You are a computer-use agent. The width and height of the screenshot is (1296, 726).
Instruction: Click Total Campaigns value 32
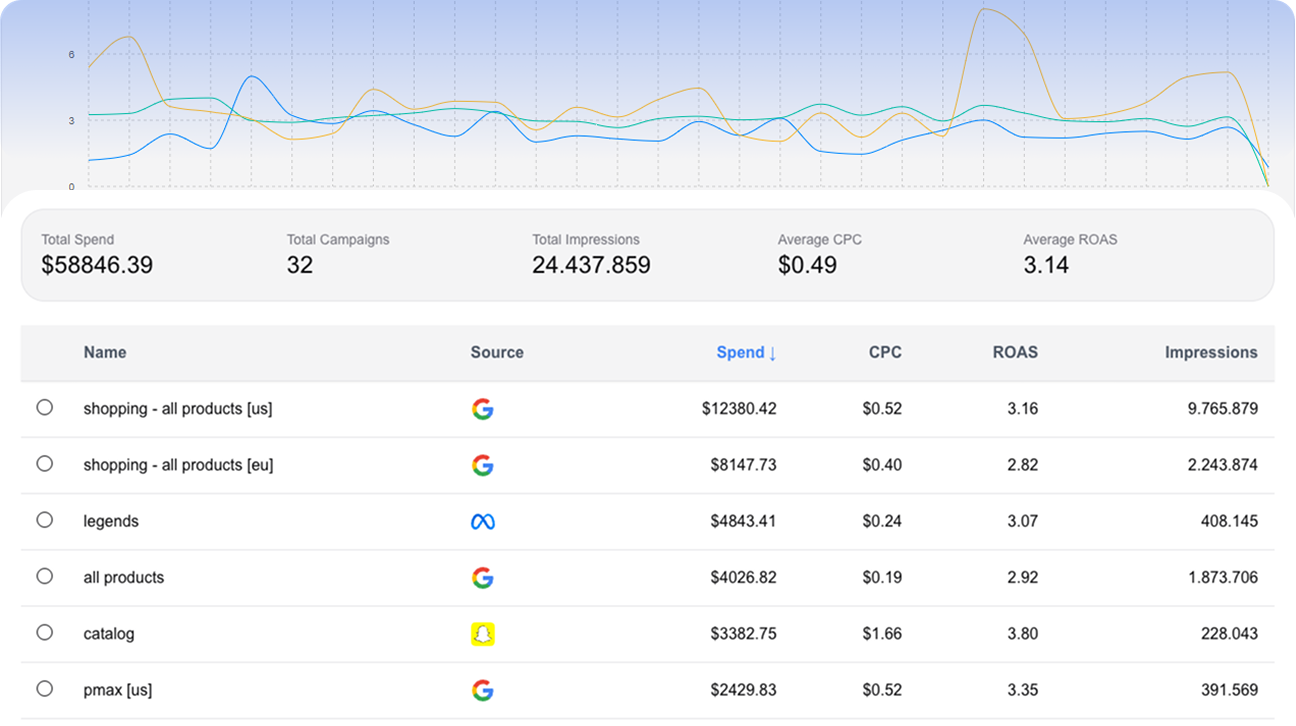[x=300, y=265]
